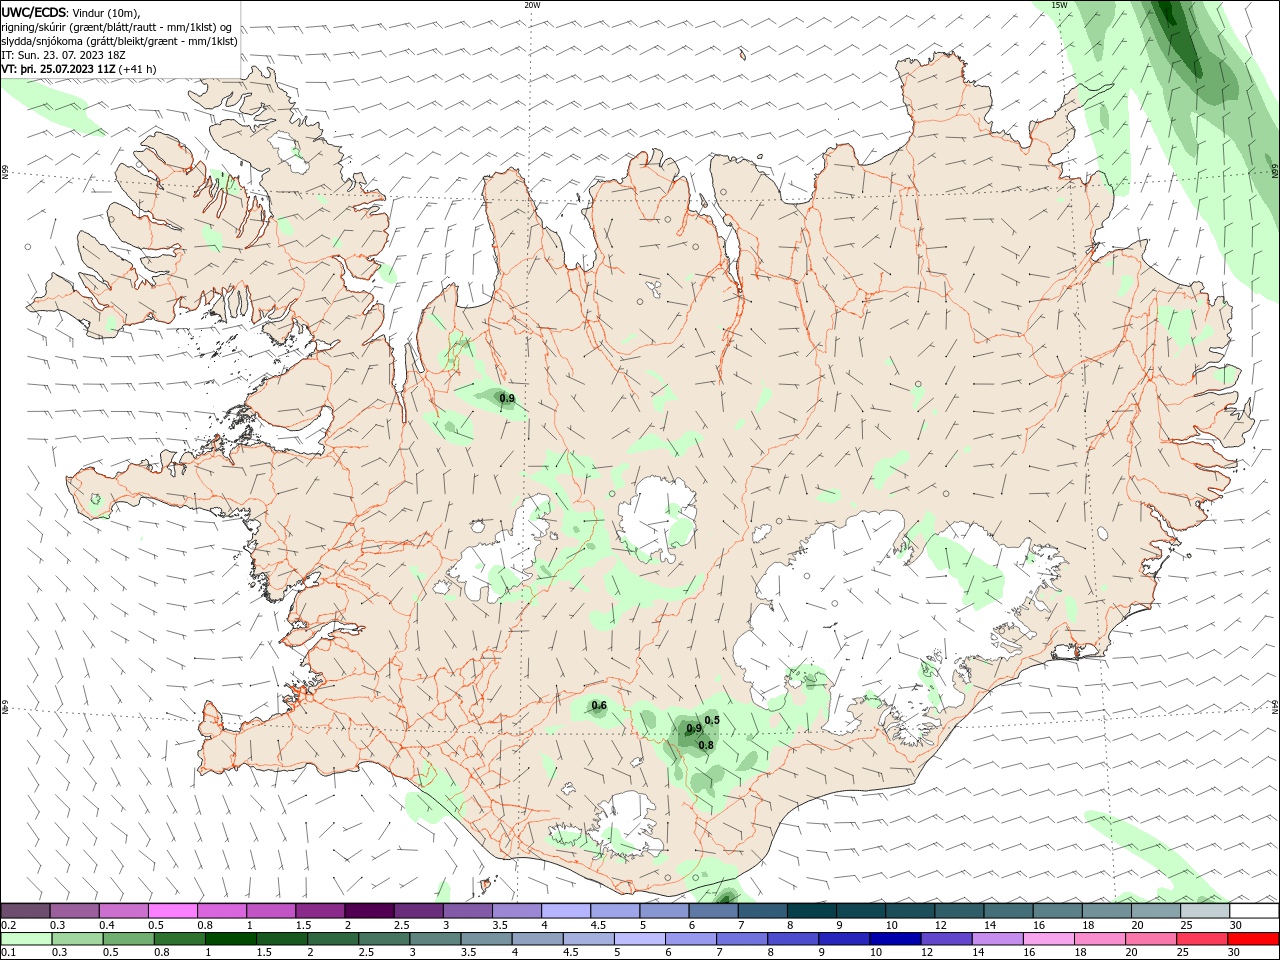Click the dusky mauve 0.2–0.3 snow legend swatch
The width and height of the screenshot is (1280, 960).
click(26, 911)
